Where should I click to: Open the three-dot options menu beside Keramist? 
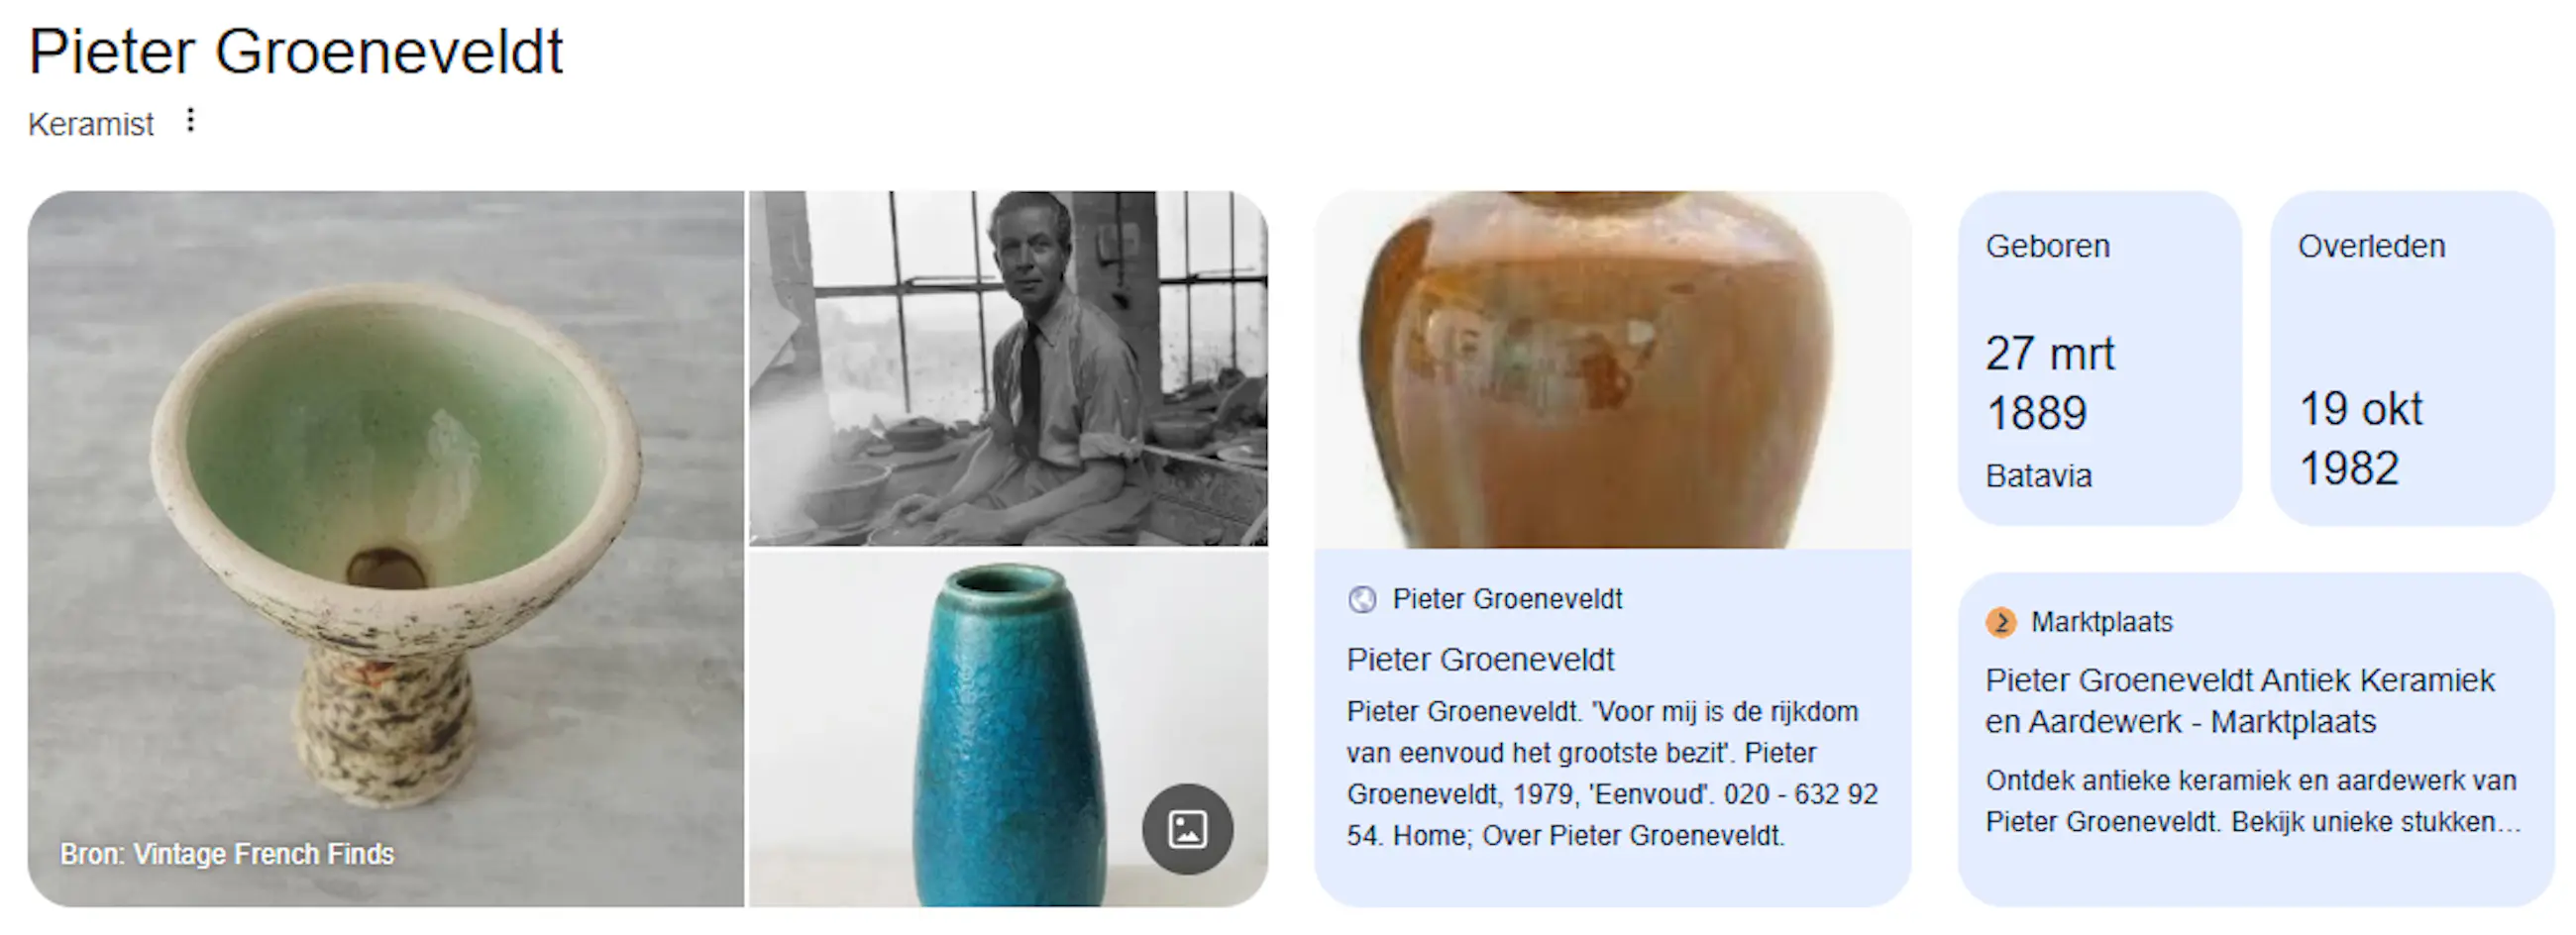coord(190,121)
